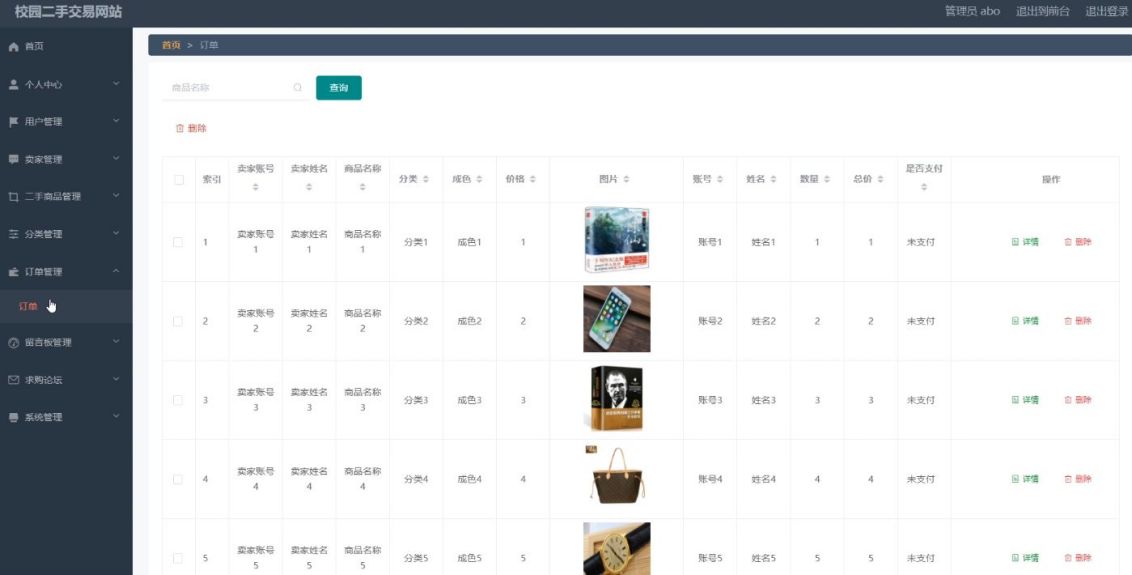
Task: Click the user icon beside 个人中心
Action: click(13, 85)
